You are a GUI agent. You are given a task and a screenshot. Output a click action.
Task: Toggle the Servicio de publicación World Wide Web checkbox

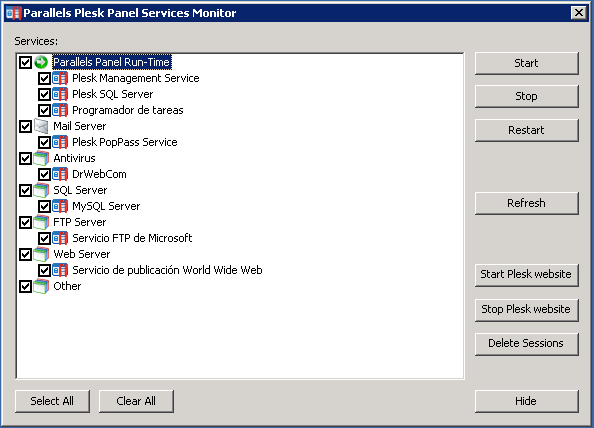click(x=44, y=270)
